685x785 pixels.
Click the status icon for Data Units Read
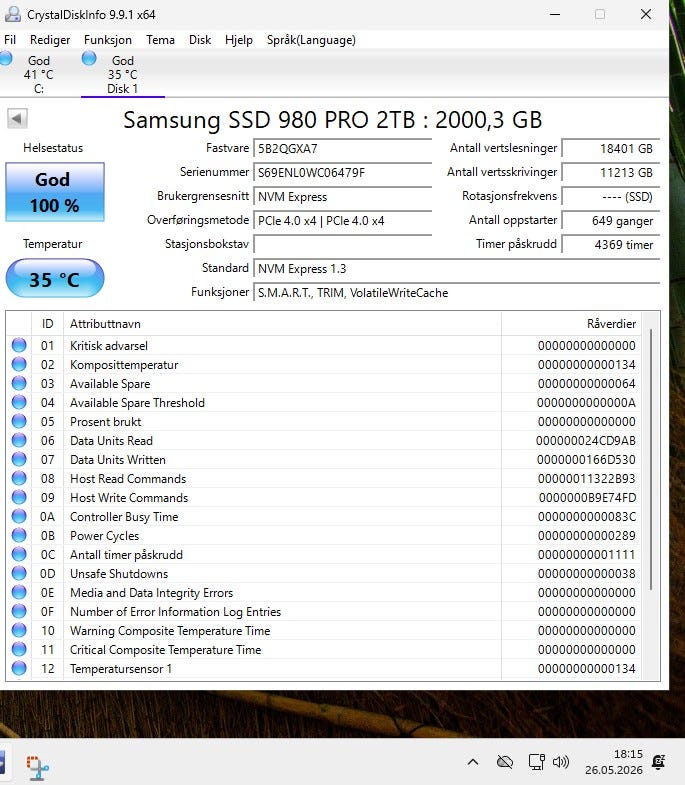click(19, 440)
